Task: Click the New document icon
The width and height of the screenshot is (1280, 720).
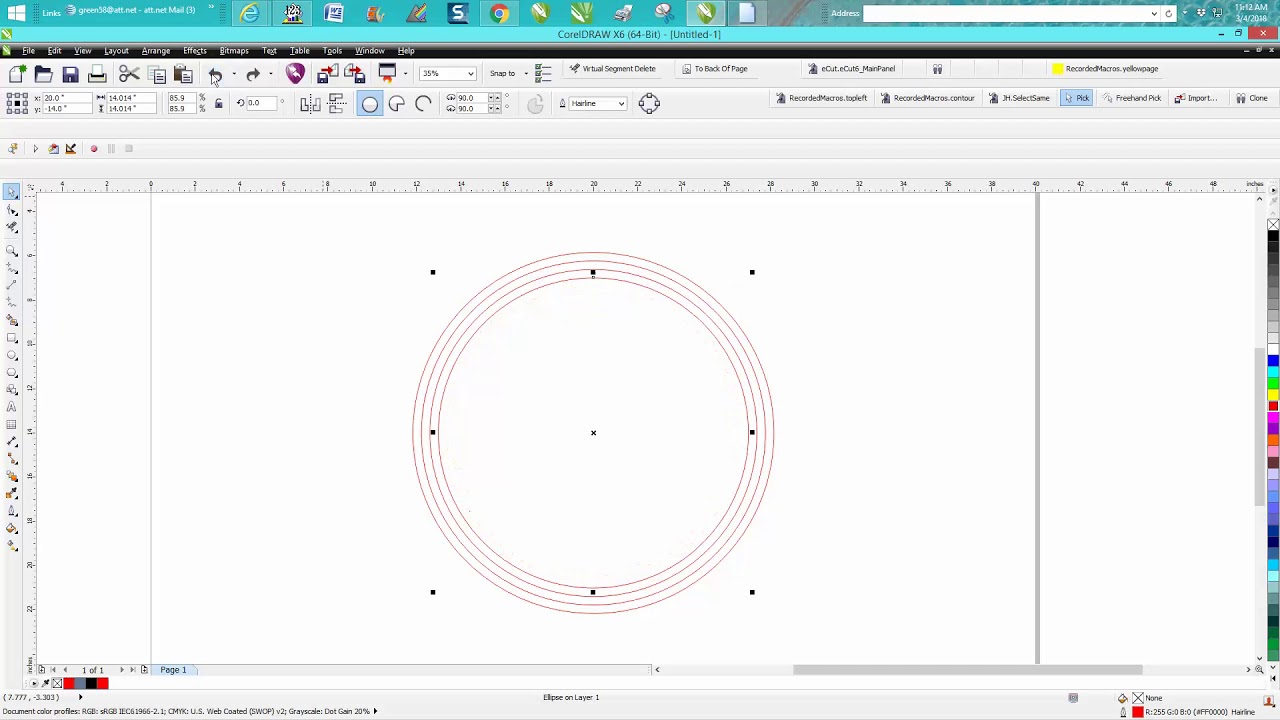Action: [17, 74]
